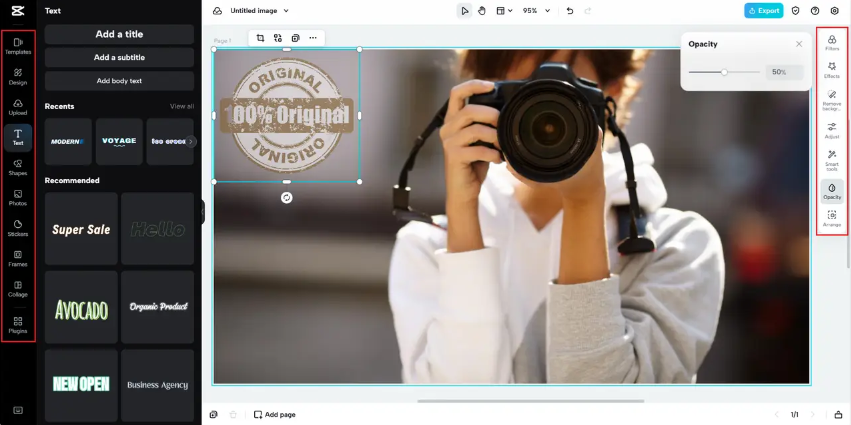Open the Frames panel
Image resolution: width=851 pixels, height=425 pixels.
point(18,259)
